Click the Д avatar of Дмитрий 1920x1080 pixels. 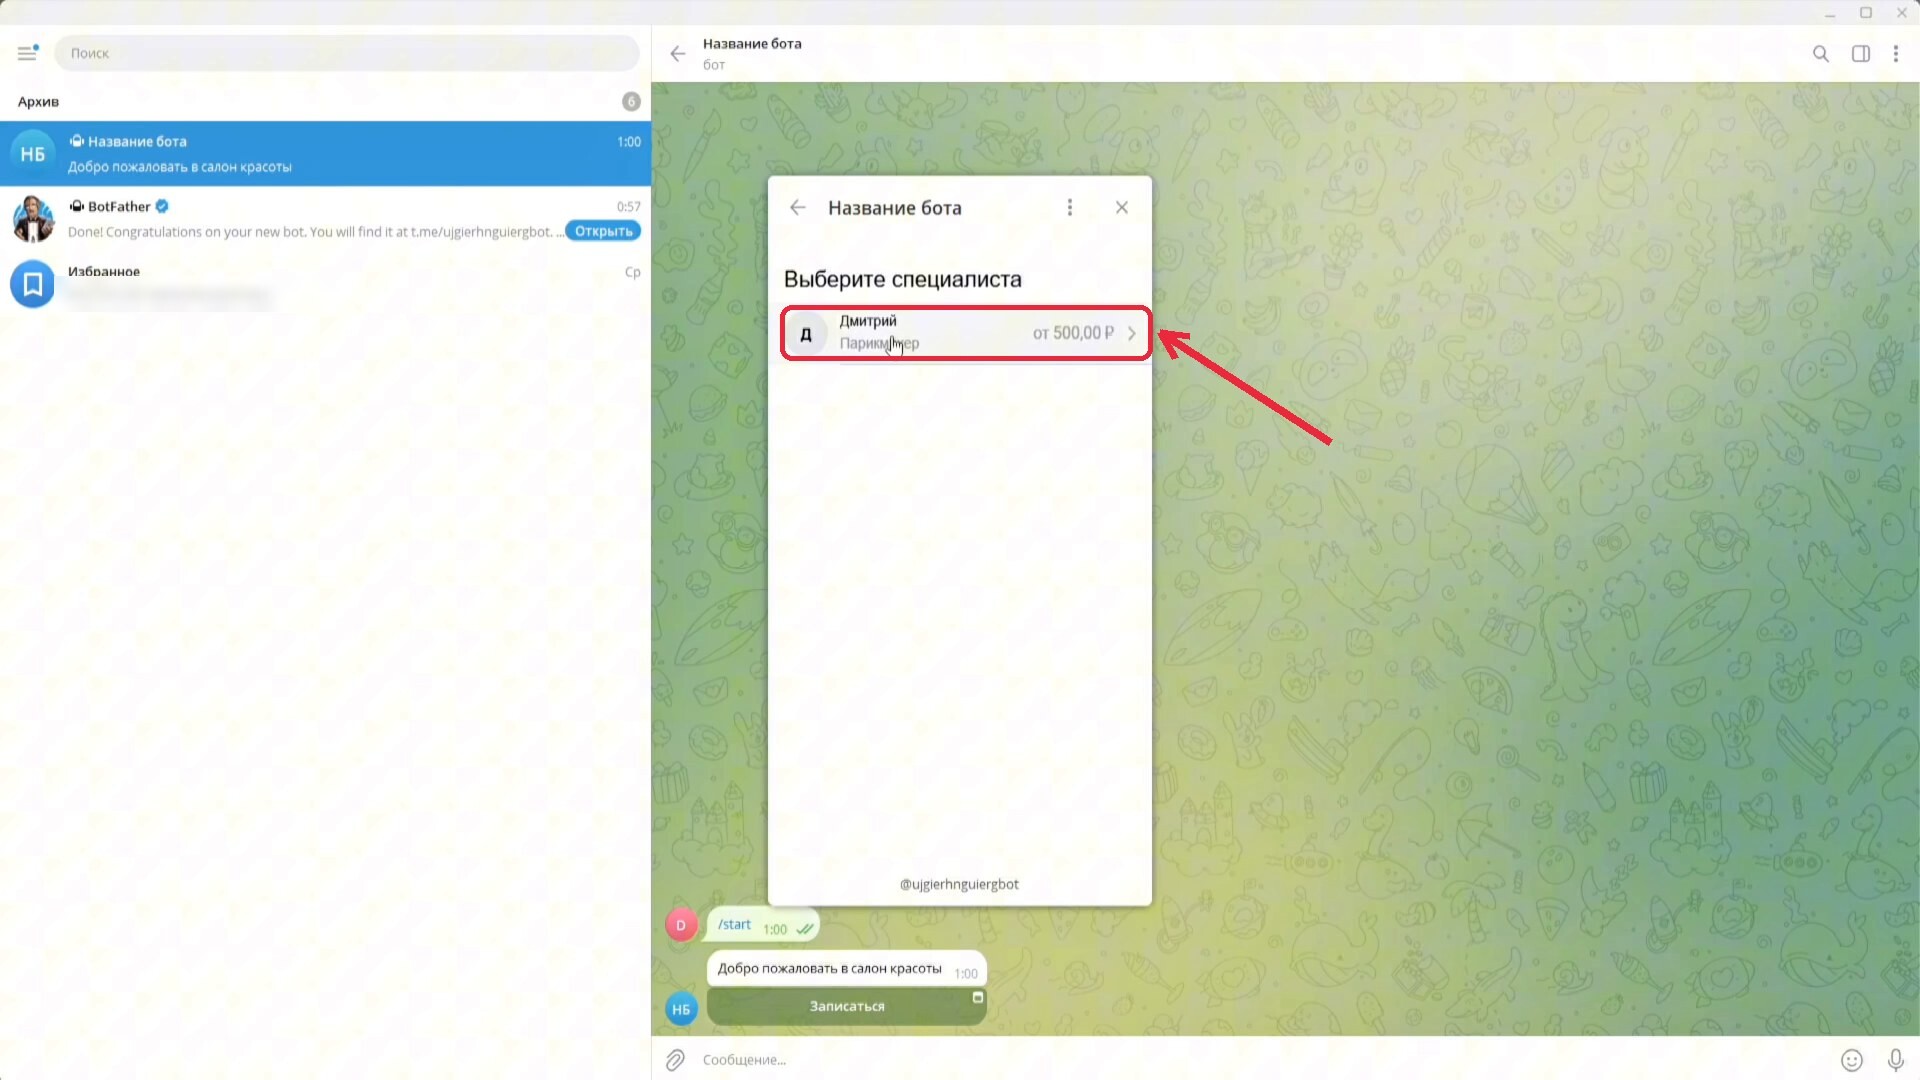click(x=806, y=334)
